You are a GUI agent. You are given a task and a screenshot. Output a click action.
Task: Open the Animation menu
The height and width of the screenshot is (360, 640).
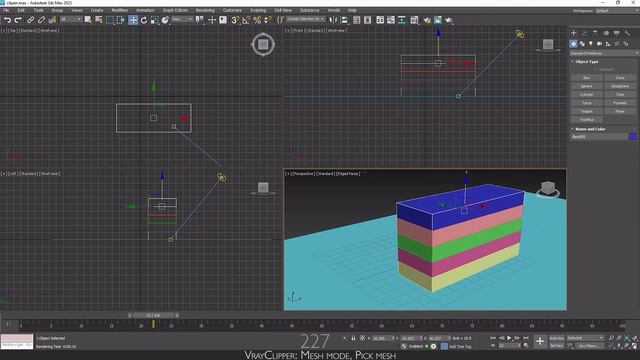[145, 10]
